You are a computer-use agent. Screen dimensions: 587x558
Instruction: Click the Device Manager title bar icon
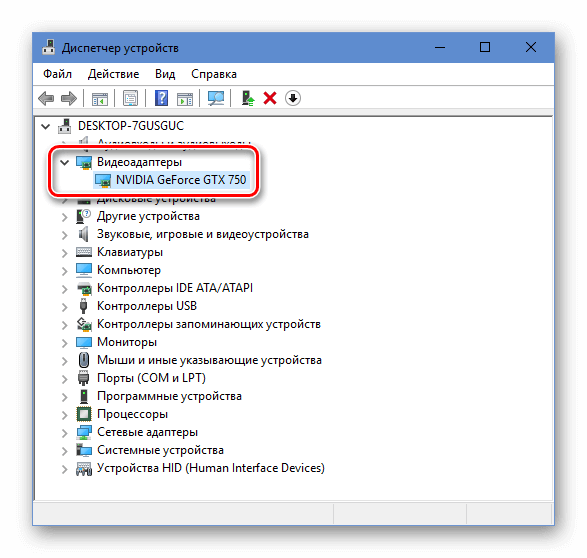tap(48, 48)
